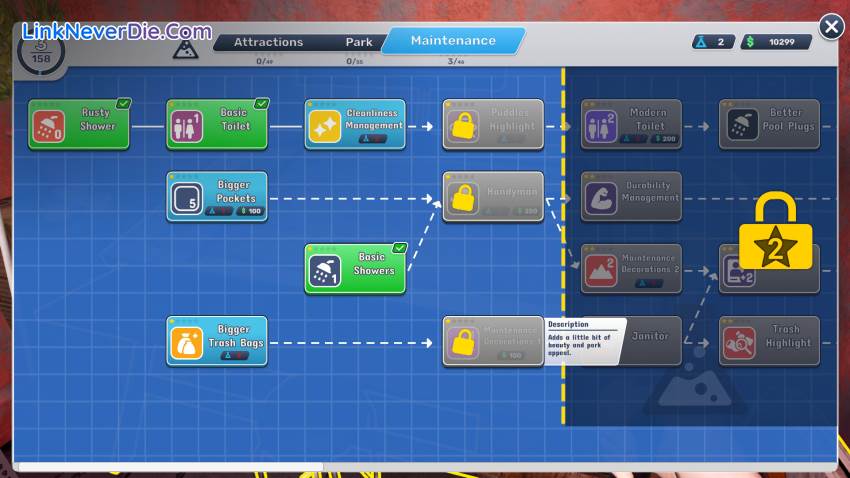850x478 pixels.
Task: Switch to the Attractions tab
Action: click(x=268, y=42)
